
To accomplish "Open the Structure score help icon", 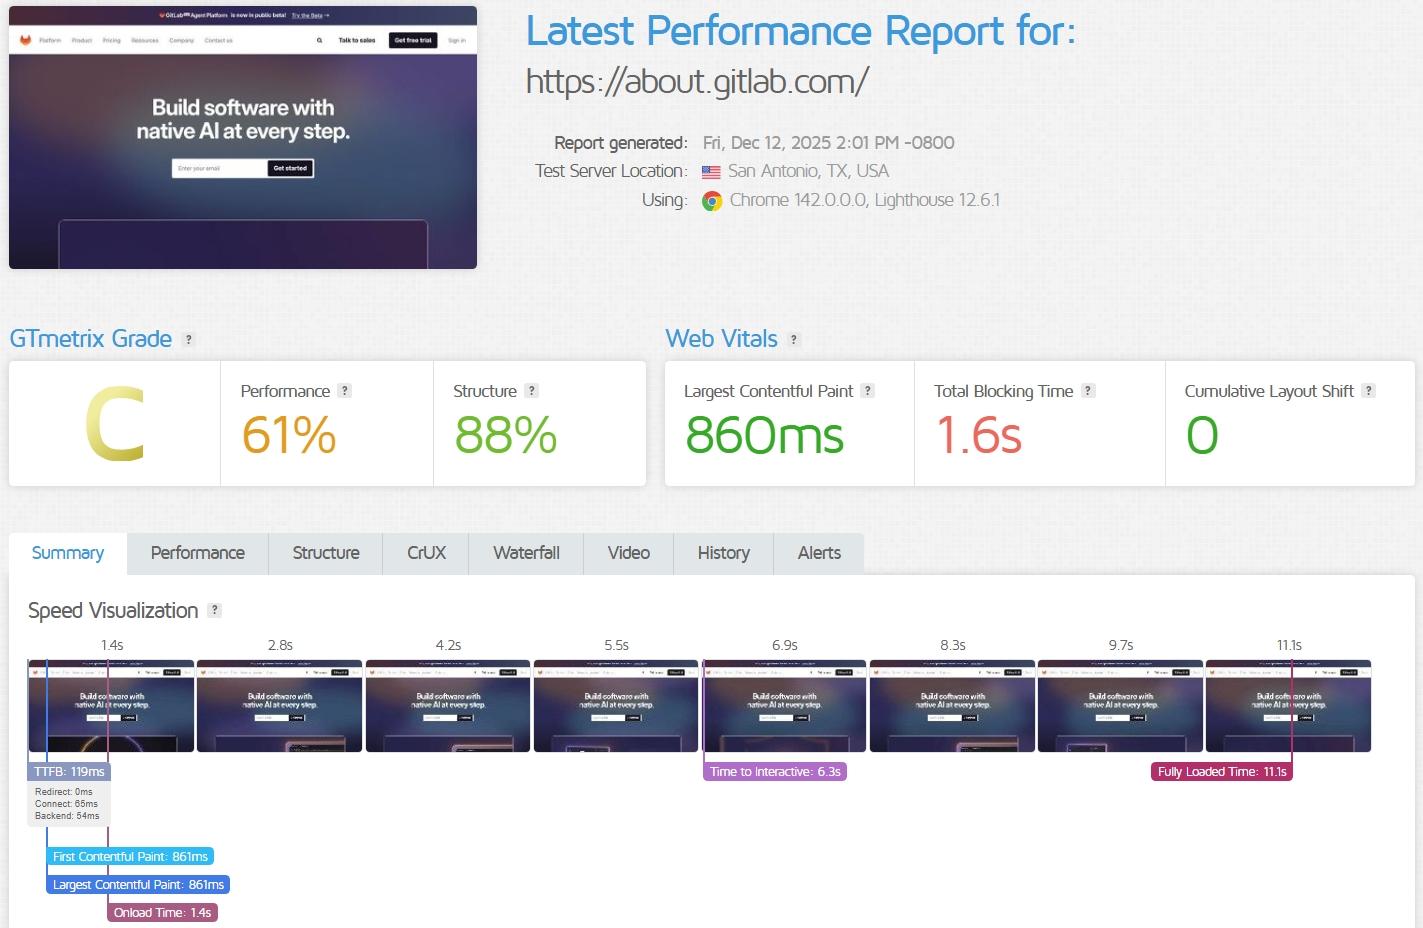I will point(532,391).
